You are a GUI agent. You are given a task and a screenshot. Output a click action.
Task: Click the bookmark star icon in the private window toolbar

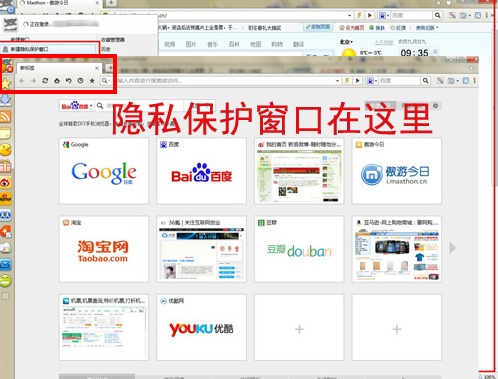coord(92,81)
